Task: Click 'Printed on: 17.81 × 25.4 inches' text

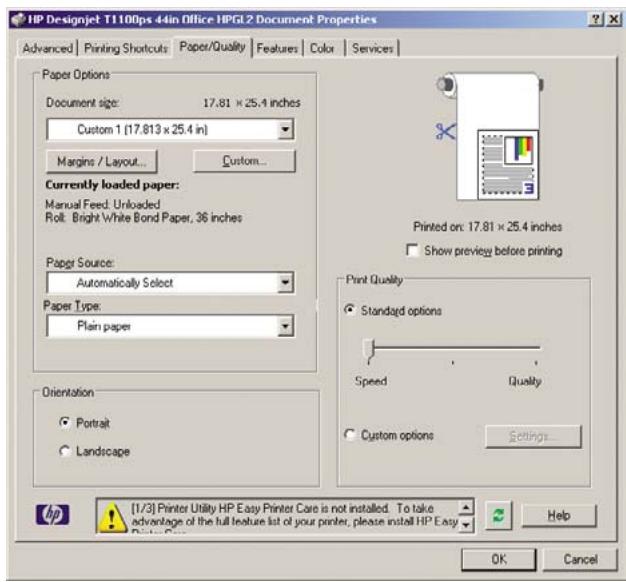Action: click(x=487, y=227)
